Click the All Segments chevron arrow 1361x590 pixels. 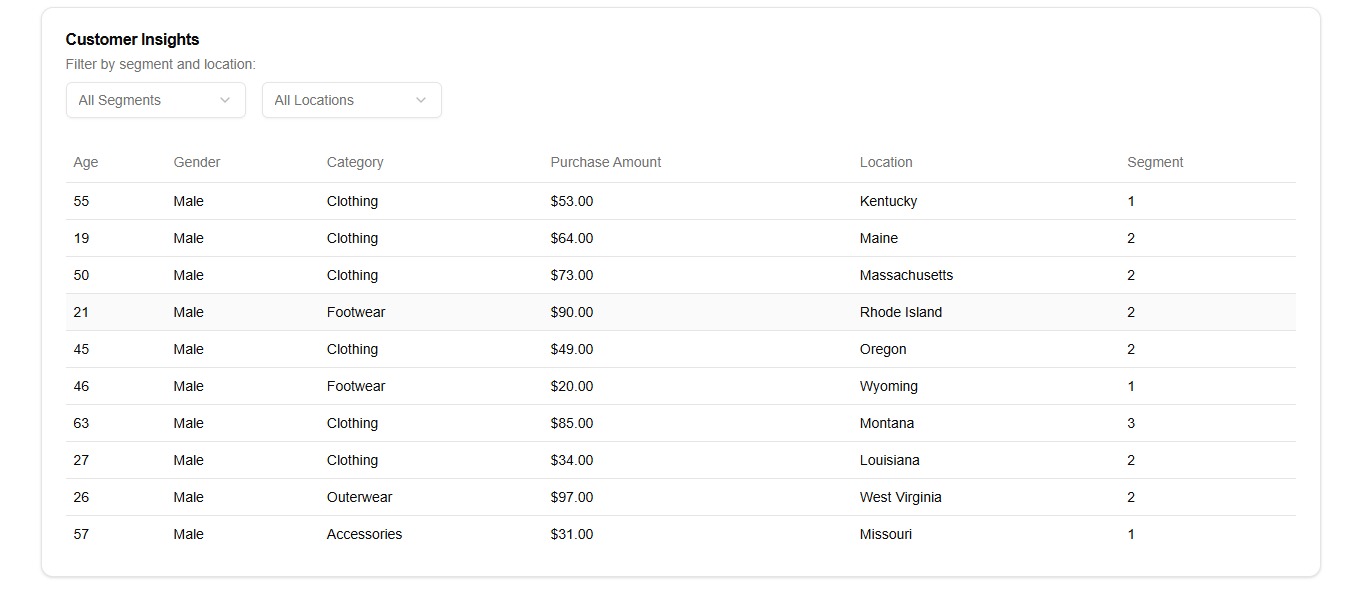225,100
